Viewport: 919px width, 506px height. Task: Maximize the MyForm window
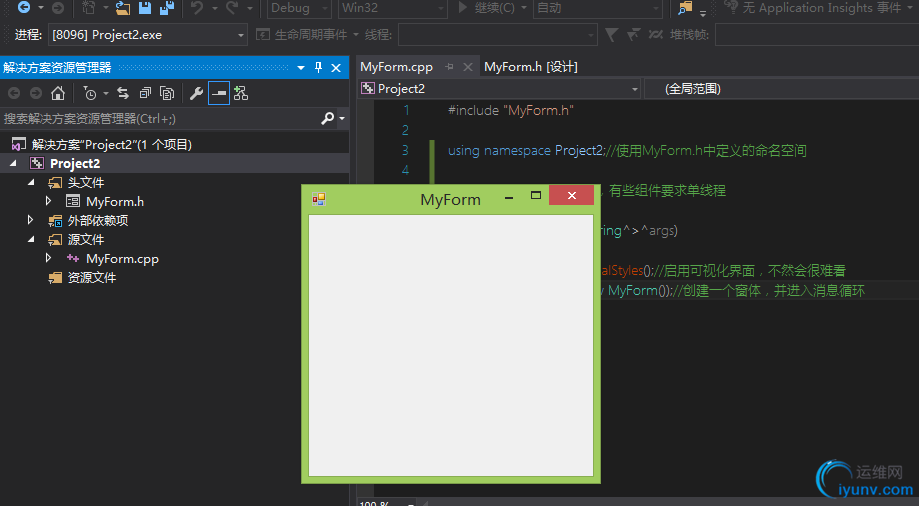(x=536, y=195)
